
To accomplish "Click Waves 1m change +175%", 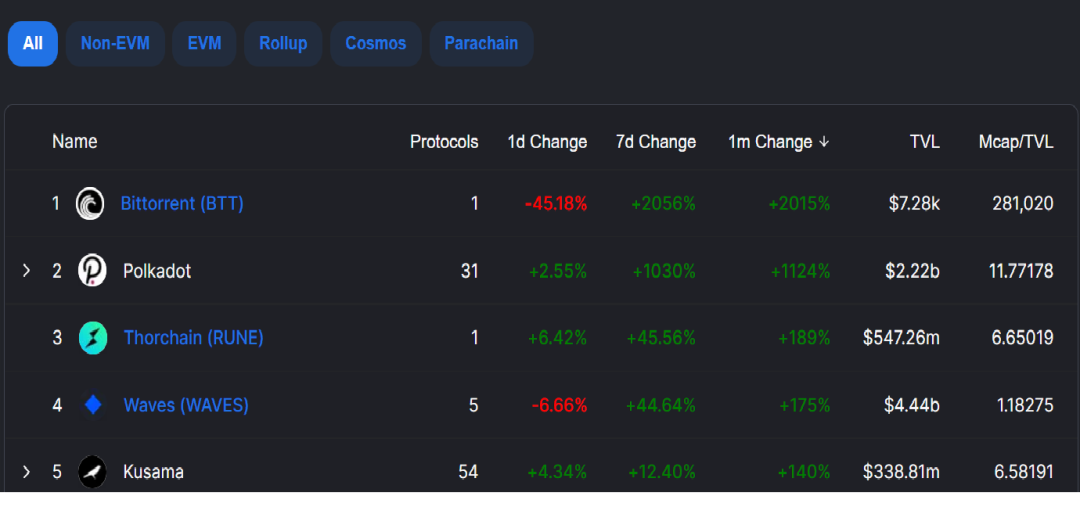I will tap(804, 405).
